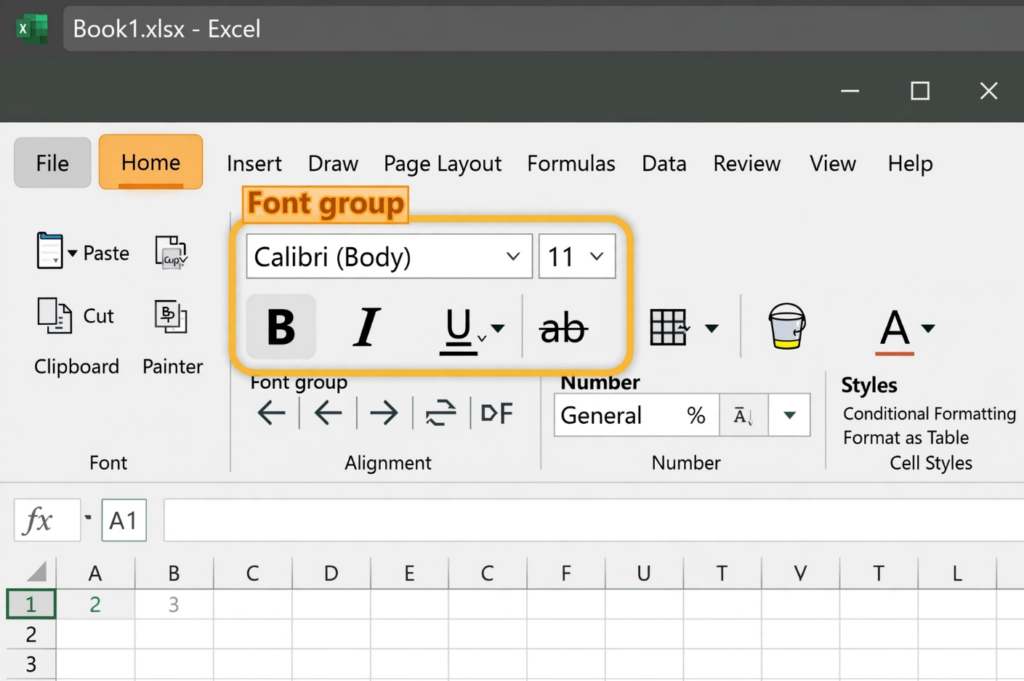Screen dimensions: 1024x681
Task: Toggle Strikethrough ab button
Action: 564,328
